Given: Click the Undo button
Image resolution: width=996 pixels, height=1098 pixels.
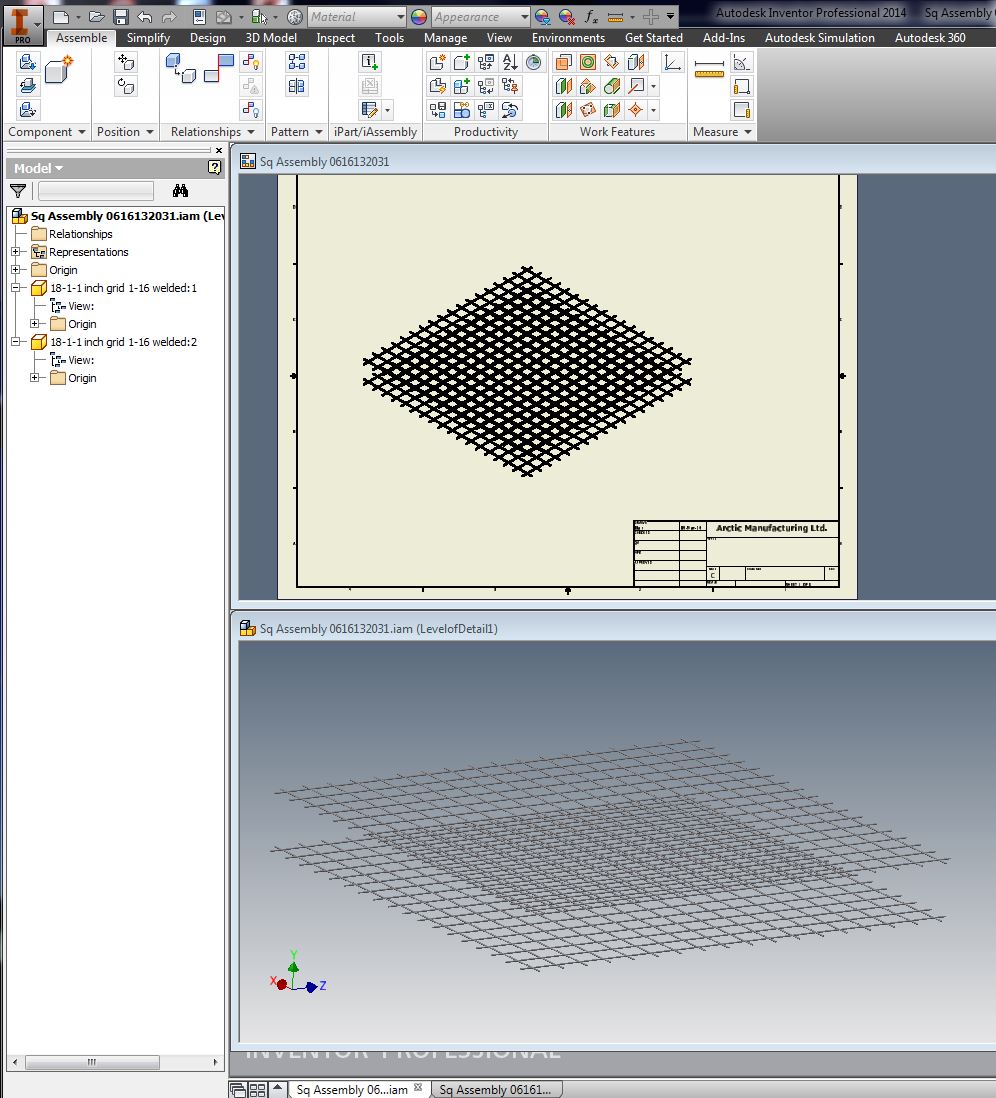Looking at the screenshot, I should 145,16.
